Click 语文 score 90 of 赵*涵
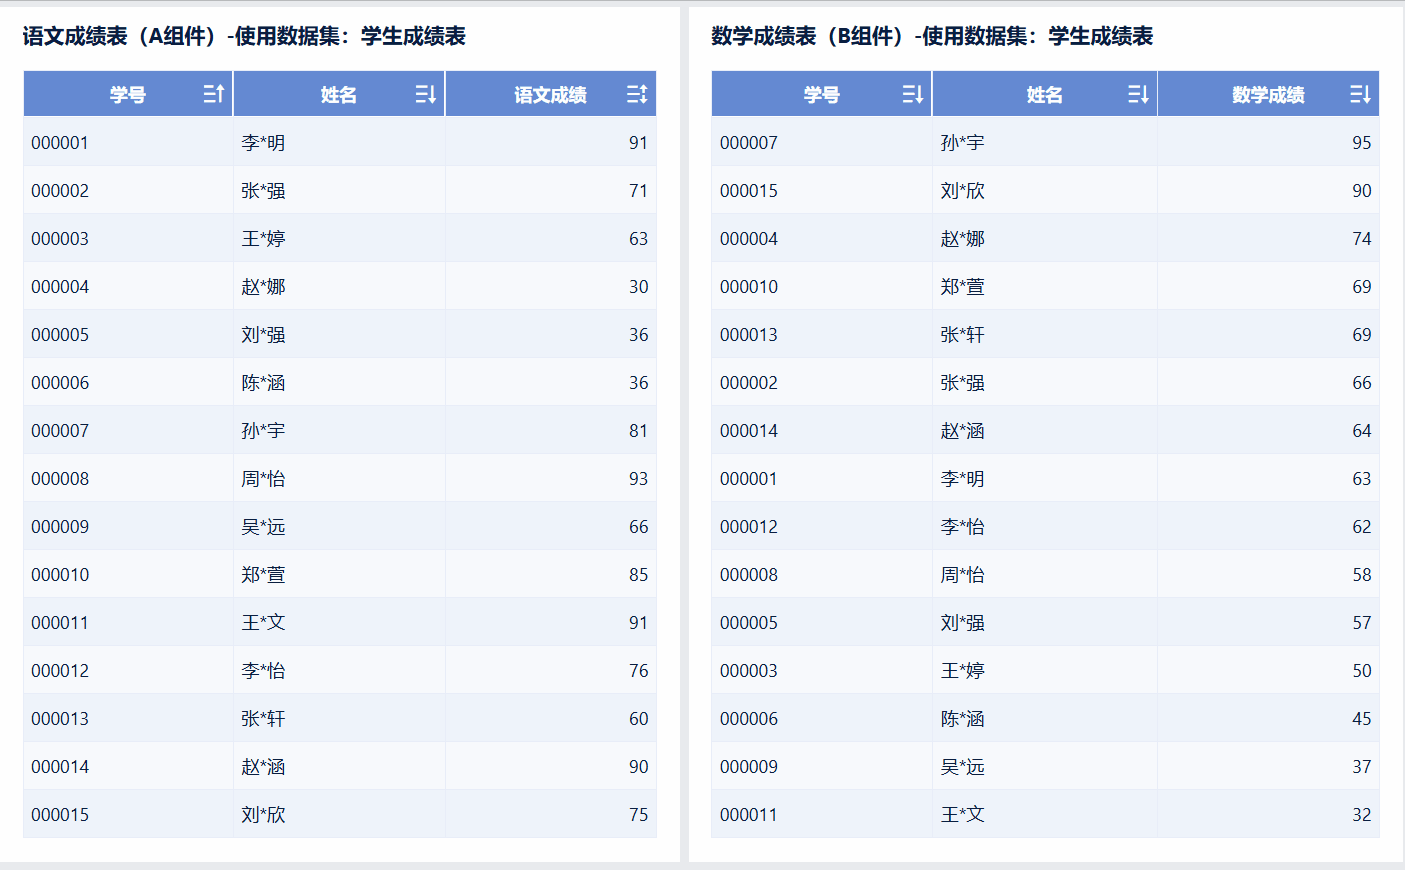This screenshot has height=870, width=1405. tap(638, 767)
